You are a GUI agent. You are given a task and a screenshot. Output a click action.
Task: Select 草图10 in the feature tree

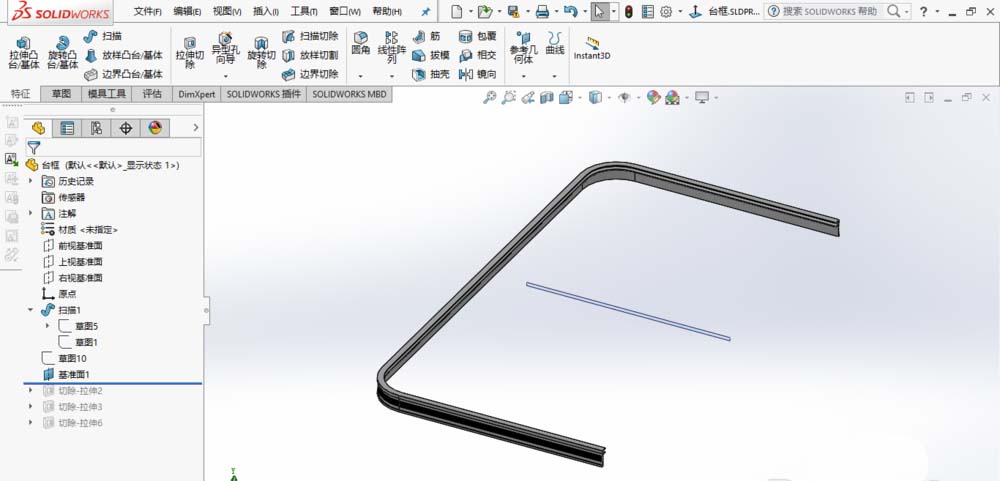(64, 358)
